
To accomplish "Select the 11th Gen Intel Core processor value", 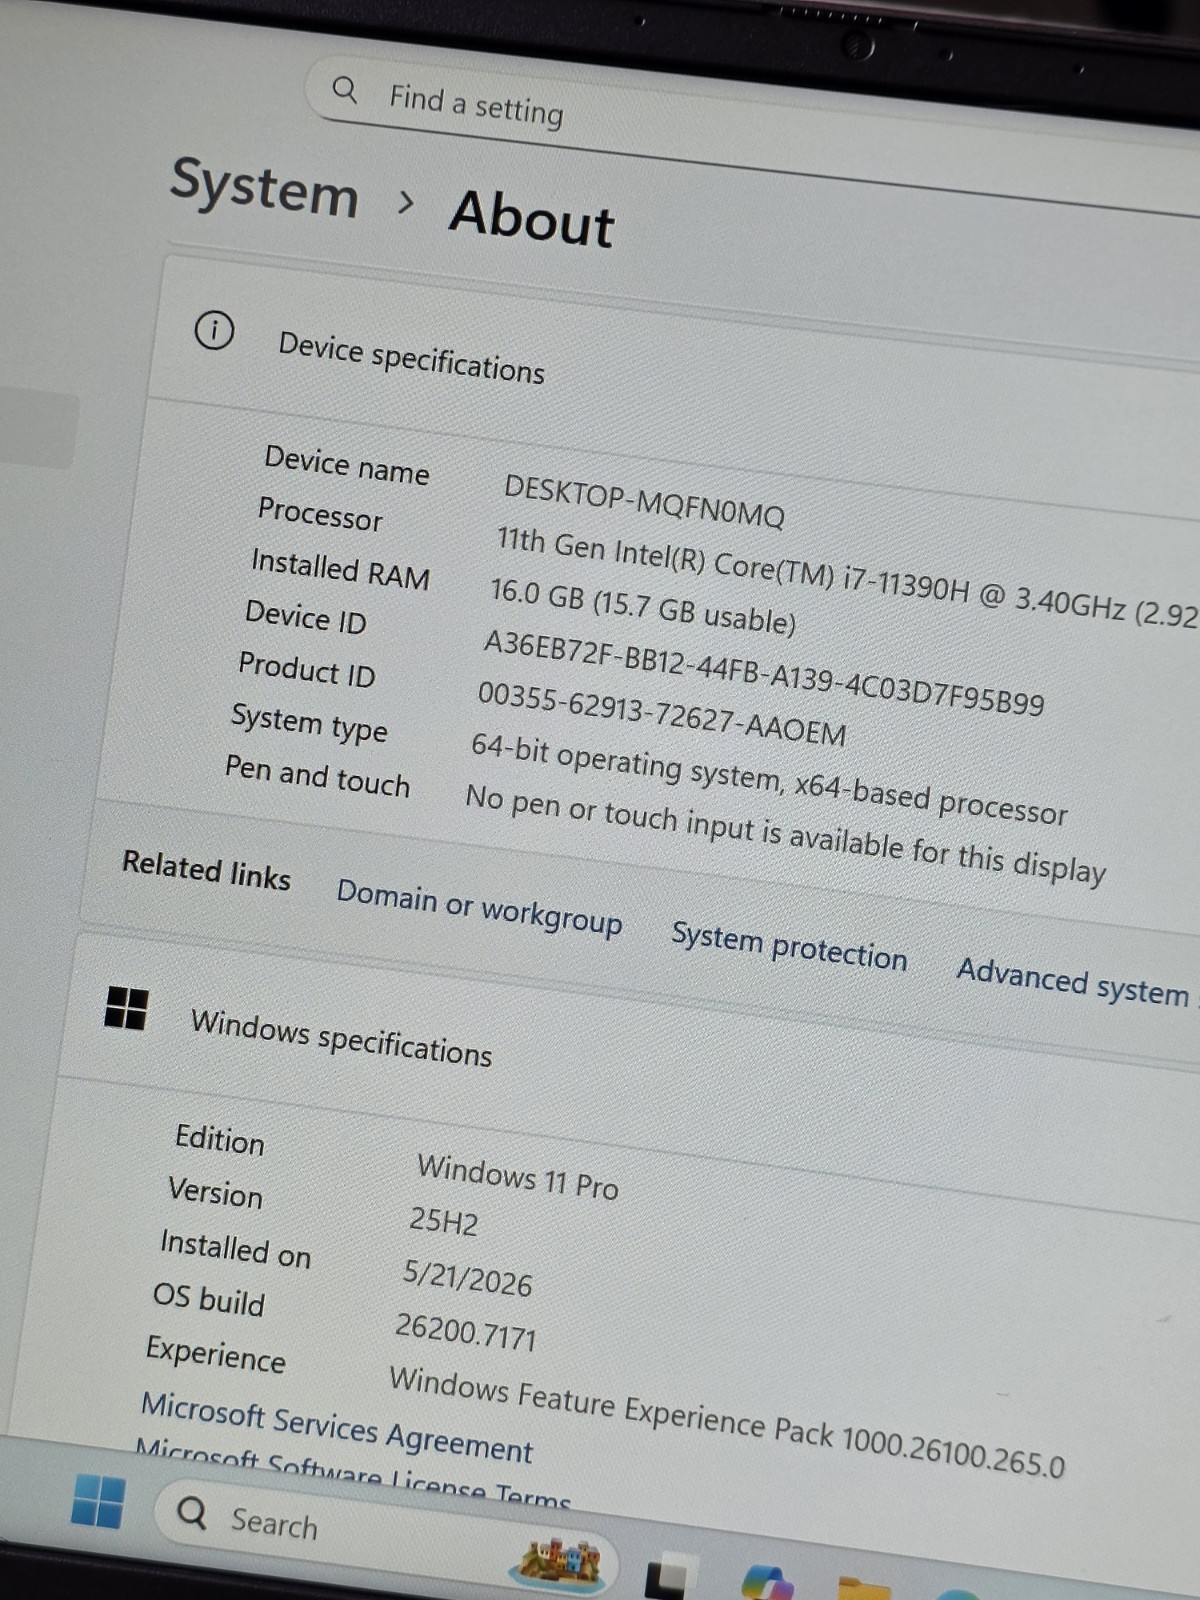I will (846, 577).
